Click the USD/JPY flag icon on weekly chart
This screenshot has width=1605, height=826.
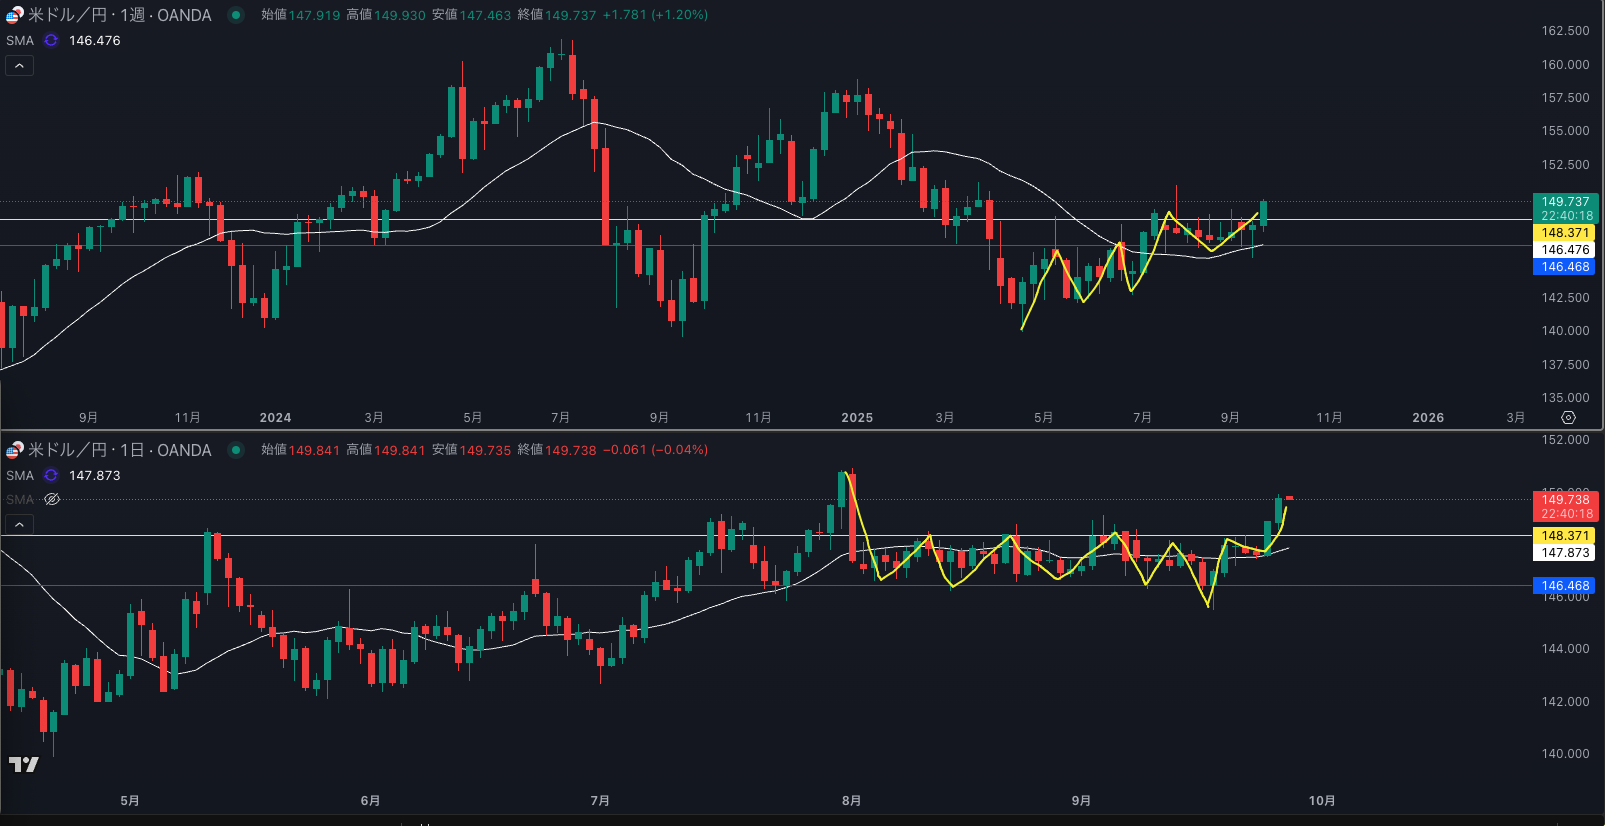click(14, 15)
